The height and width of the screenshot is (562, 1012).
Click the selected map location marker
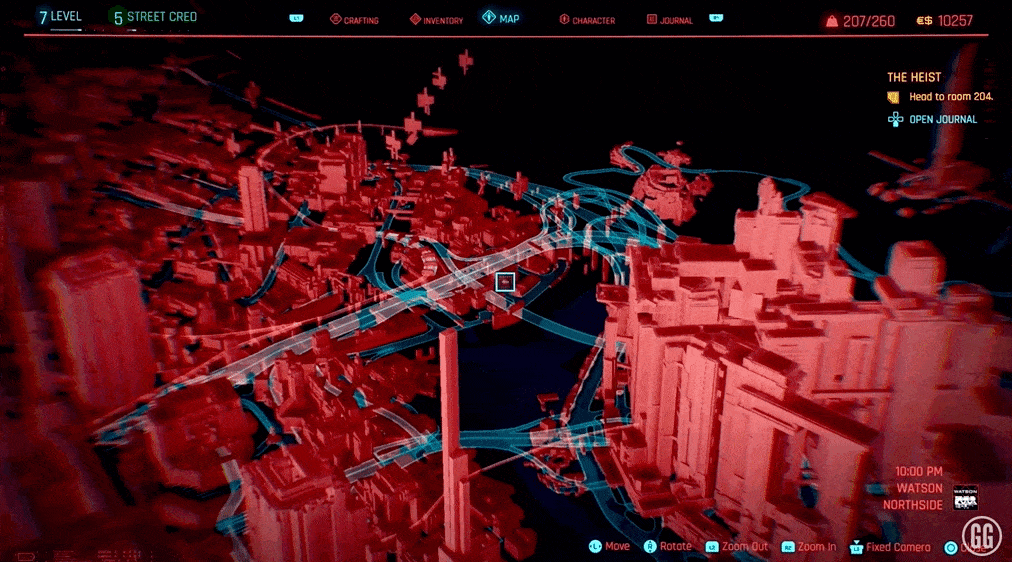click(505, 283)
